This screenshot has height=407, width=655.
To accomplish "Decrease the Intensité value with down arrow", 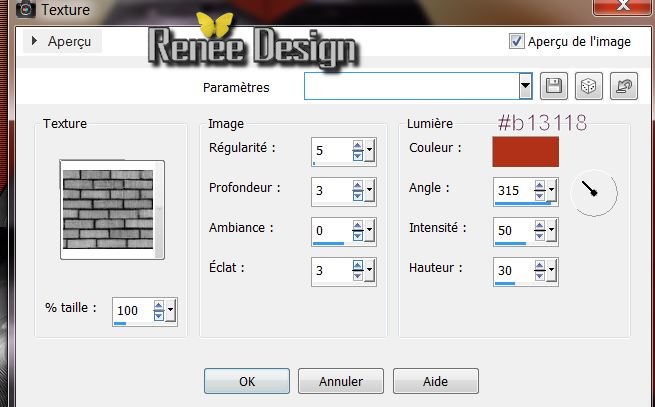I will pos(540,236).
